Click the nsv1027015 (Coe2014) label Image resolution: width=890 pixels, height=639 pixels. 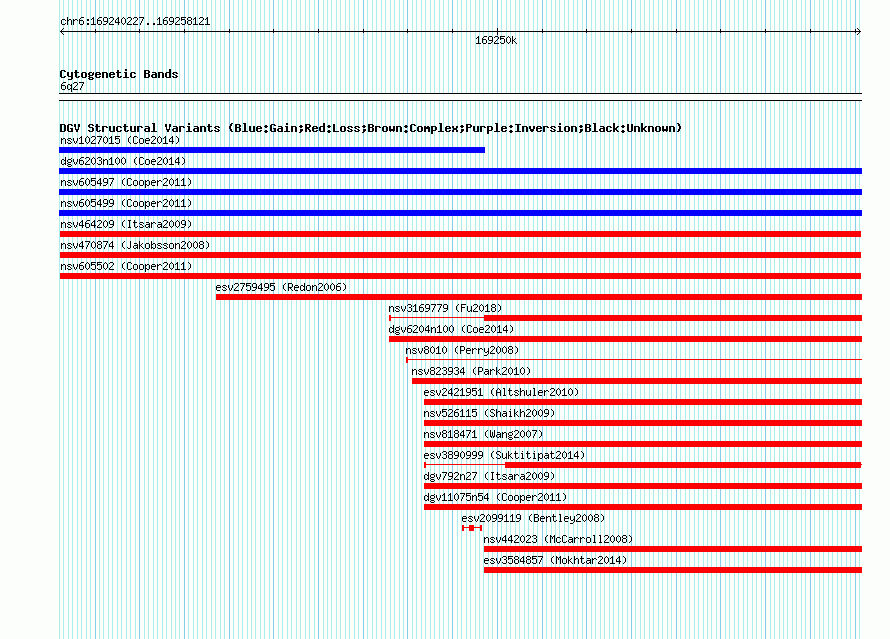[120, 140]
